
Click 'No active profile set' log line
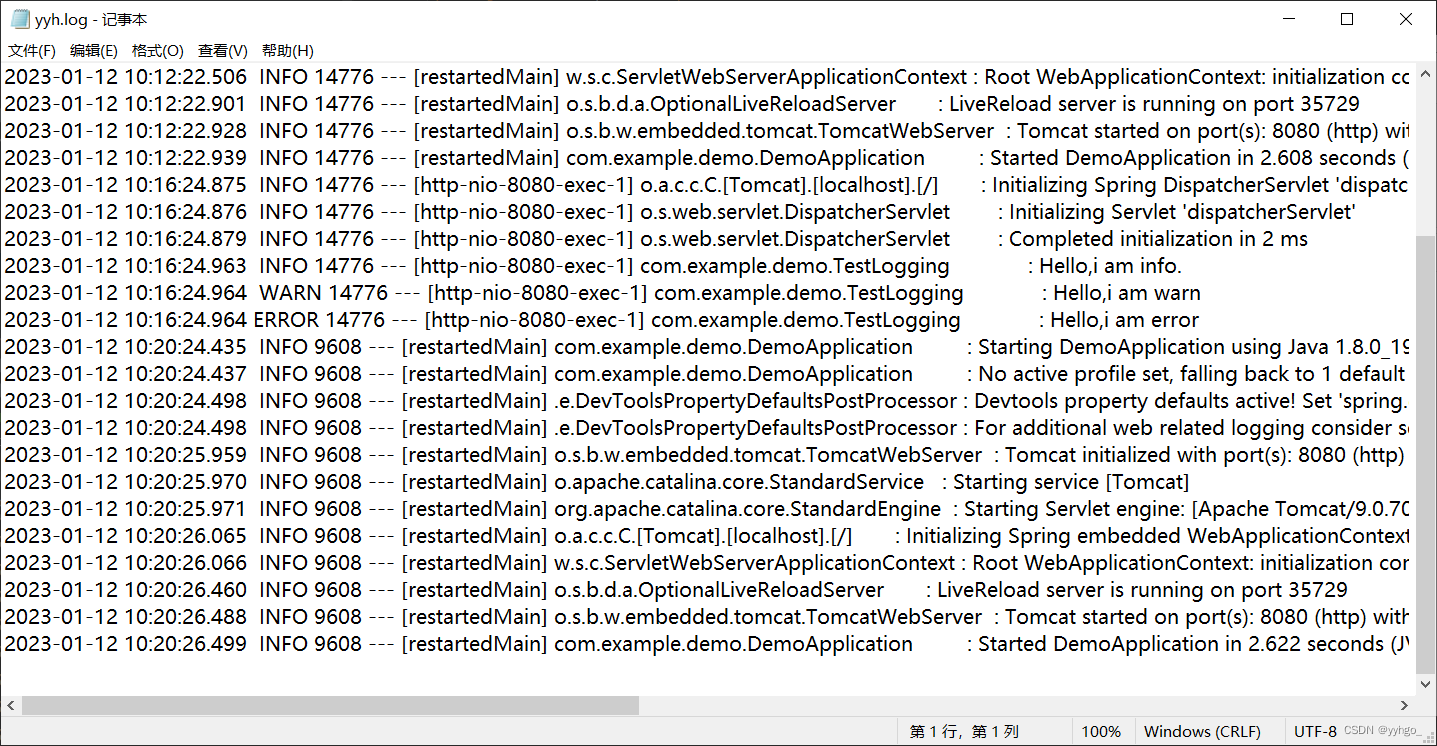(707, 374)
